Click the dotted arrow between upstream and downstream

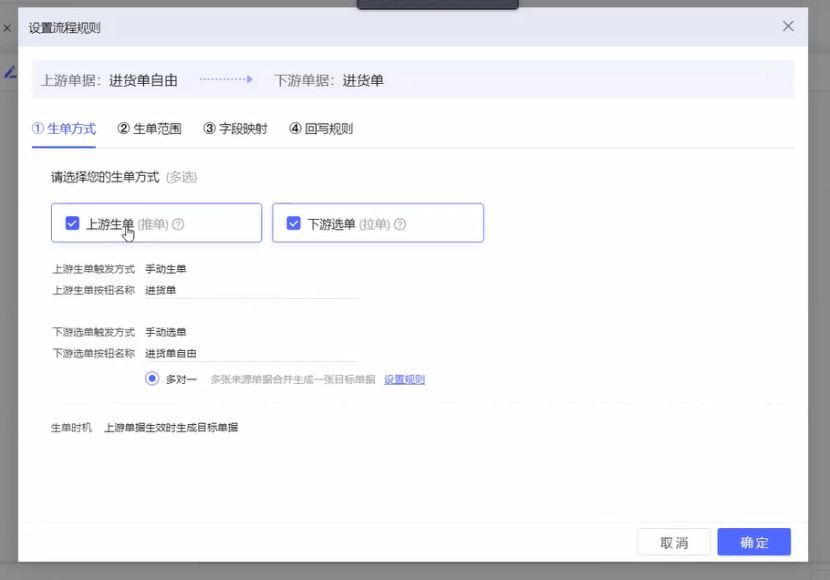pos(225,80)
